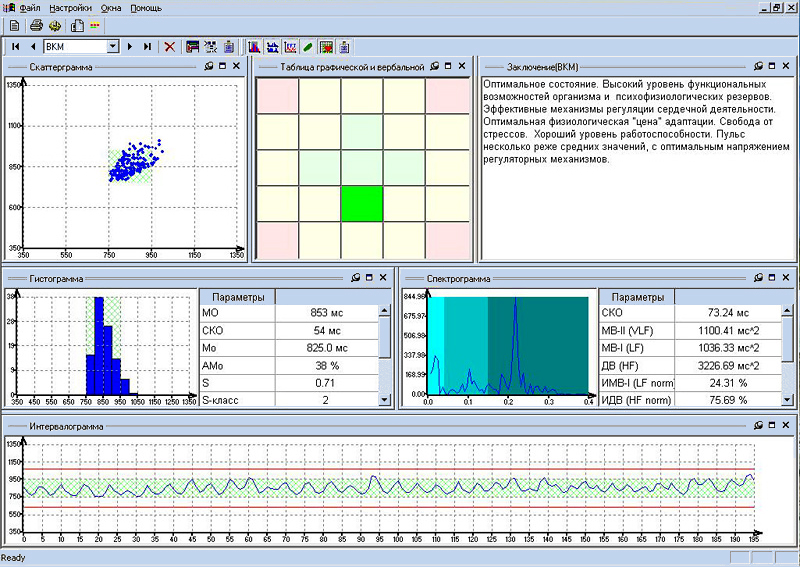Click the green pencil toolbar icon
Image resolution: width=800 pixels, height=567 pixels.
308,46
